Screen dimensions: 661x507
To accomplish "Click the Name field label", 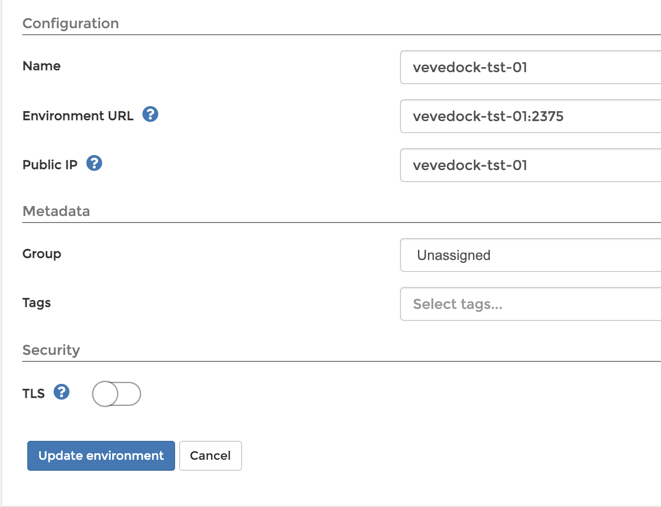I will pos(41,66).
